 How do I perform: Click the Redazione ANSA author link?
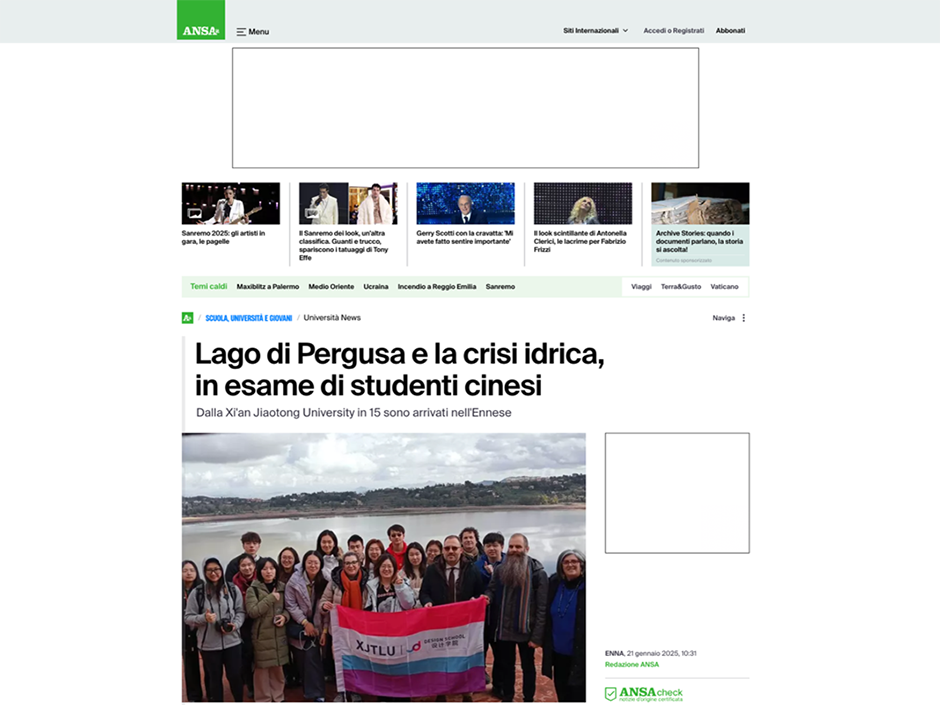[x=632, y=664]
